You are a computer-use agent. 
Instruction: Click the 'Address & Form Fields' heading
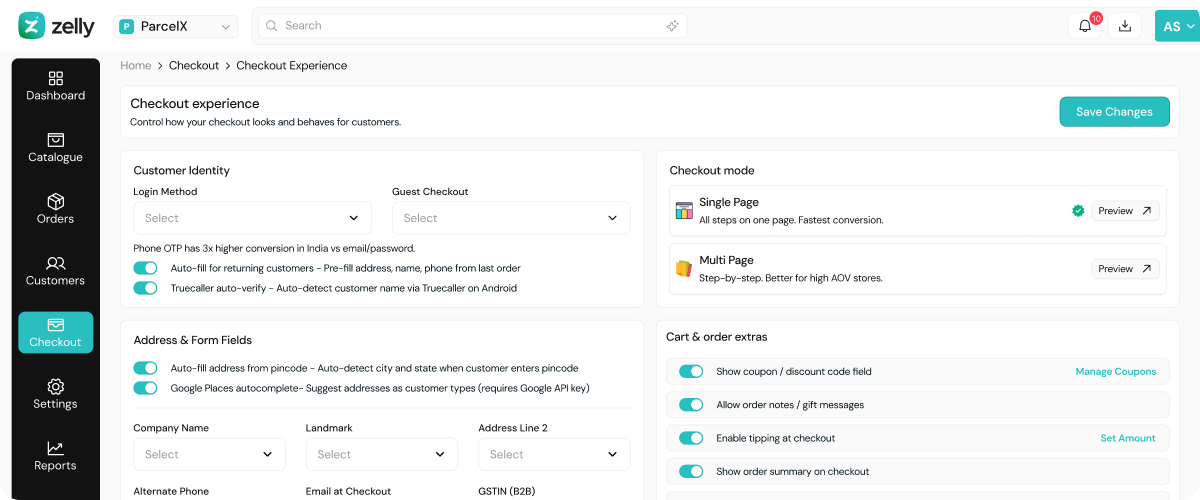tap(192, 340)
